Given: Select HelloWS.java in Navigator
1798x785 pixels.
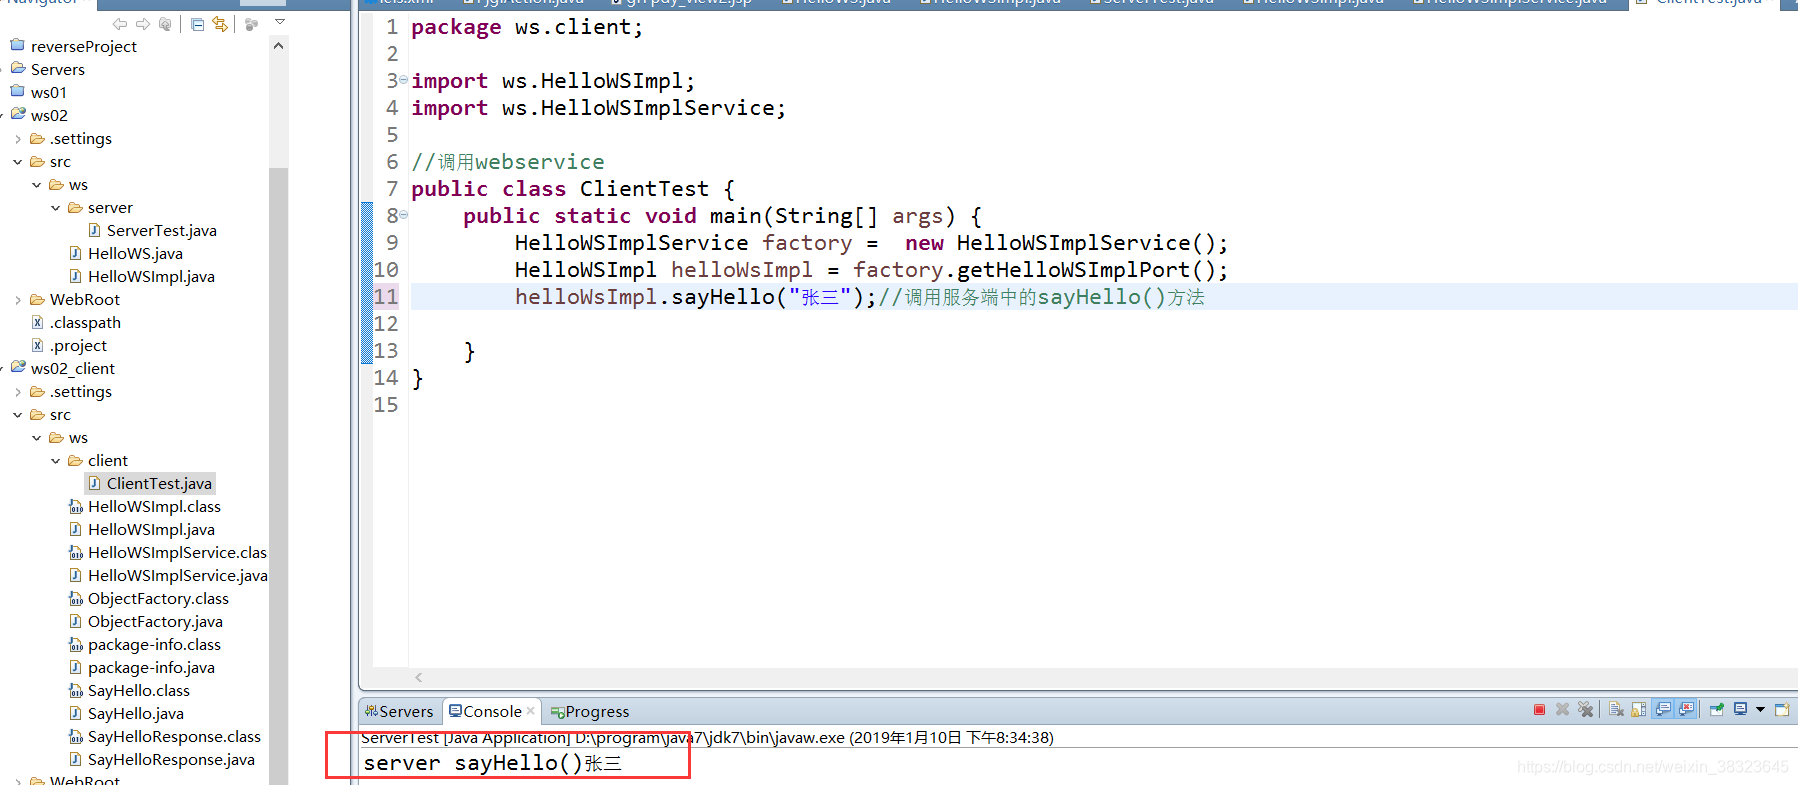Looking at the screenshot, I should coord(126,254).
